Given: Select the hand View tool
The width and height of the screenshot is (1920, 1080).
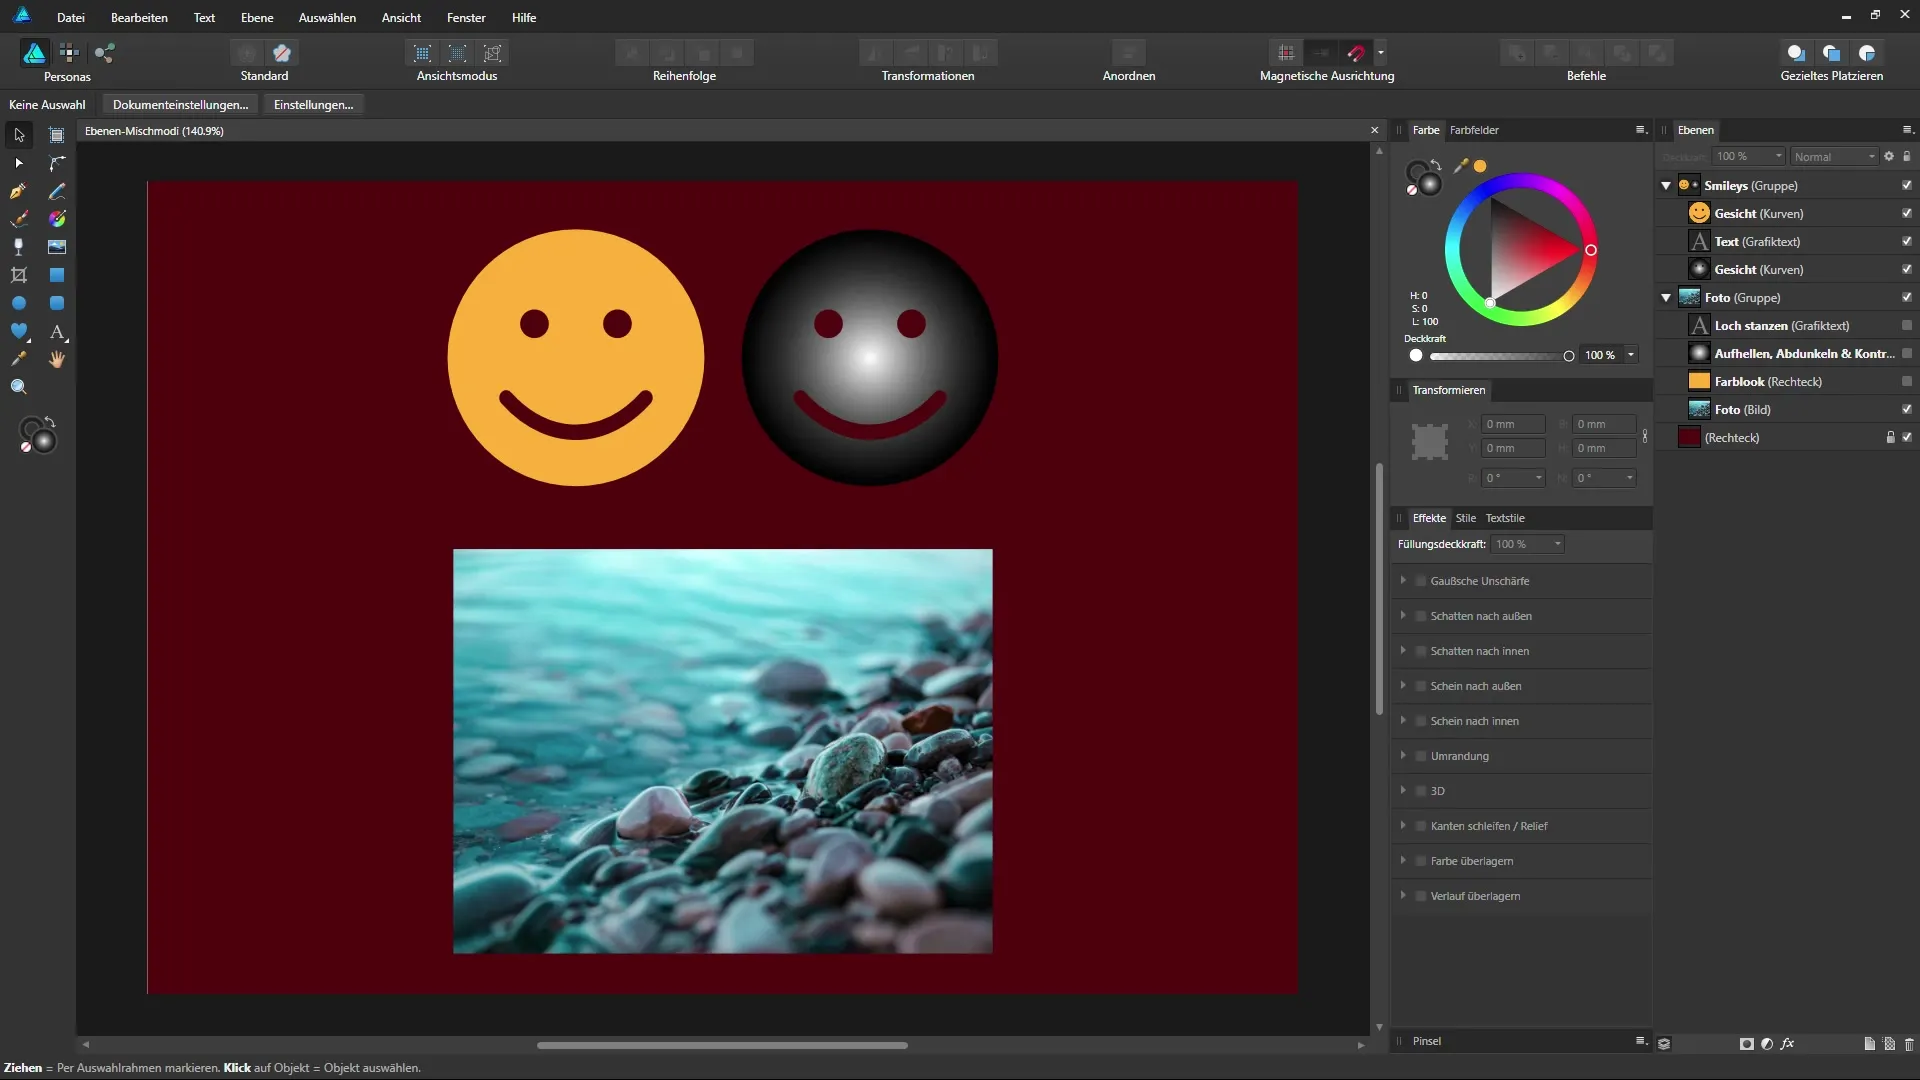Looking at the screenshot, I should point(57,359).
